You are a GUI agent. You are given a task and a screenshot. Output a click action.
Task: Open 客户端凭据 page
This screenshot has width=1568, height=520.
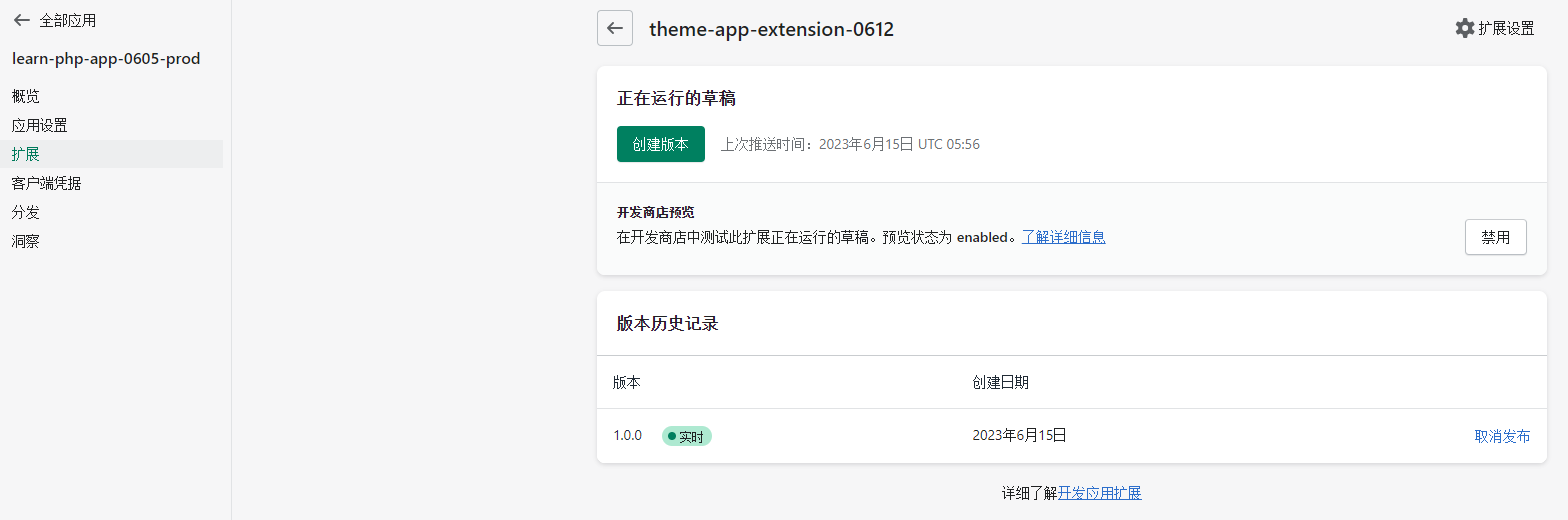[x=47, y=183]
